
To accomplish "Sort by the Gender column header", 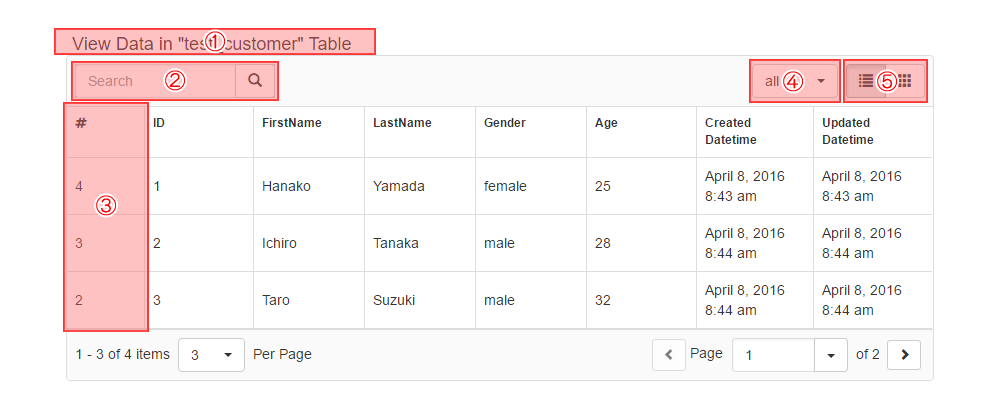I will [x=505, y=123].
